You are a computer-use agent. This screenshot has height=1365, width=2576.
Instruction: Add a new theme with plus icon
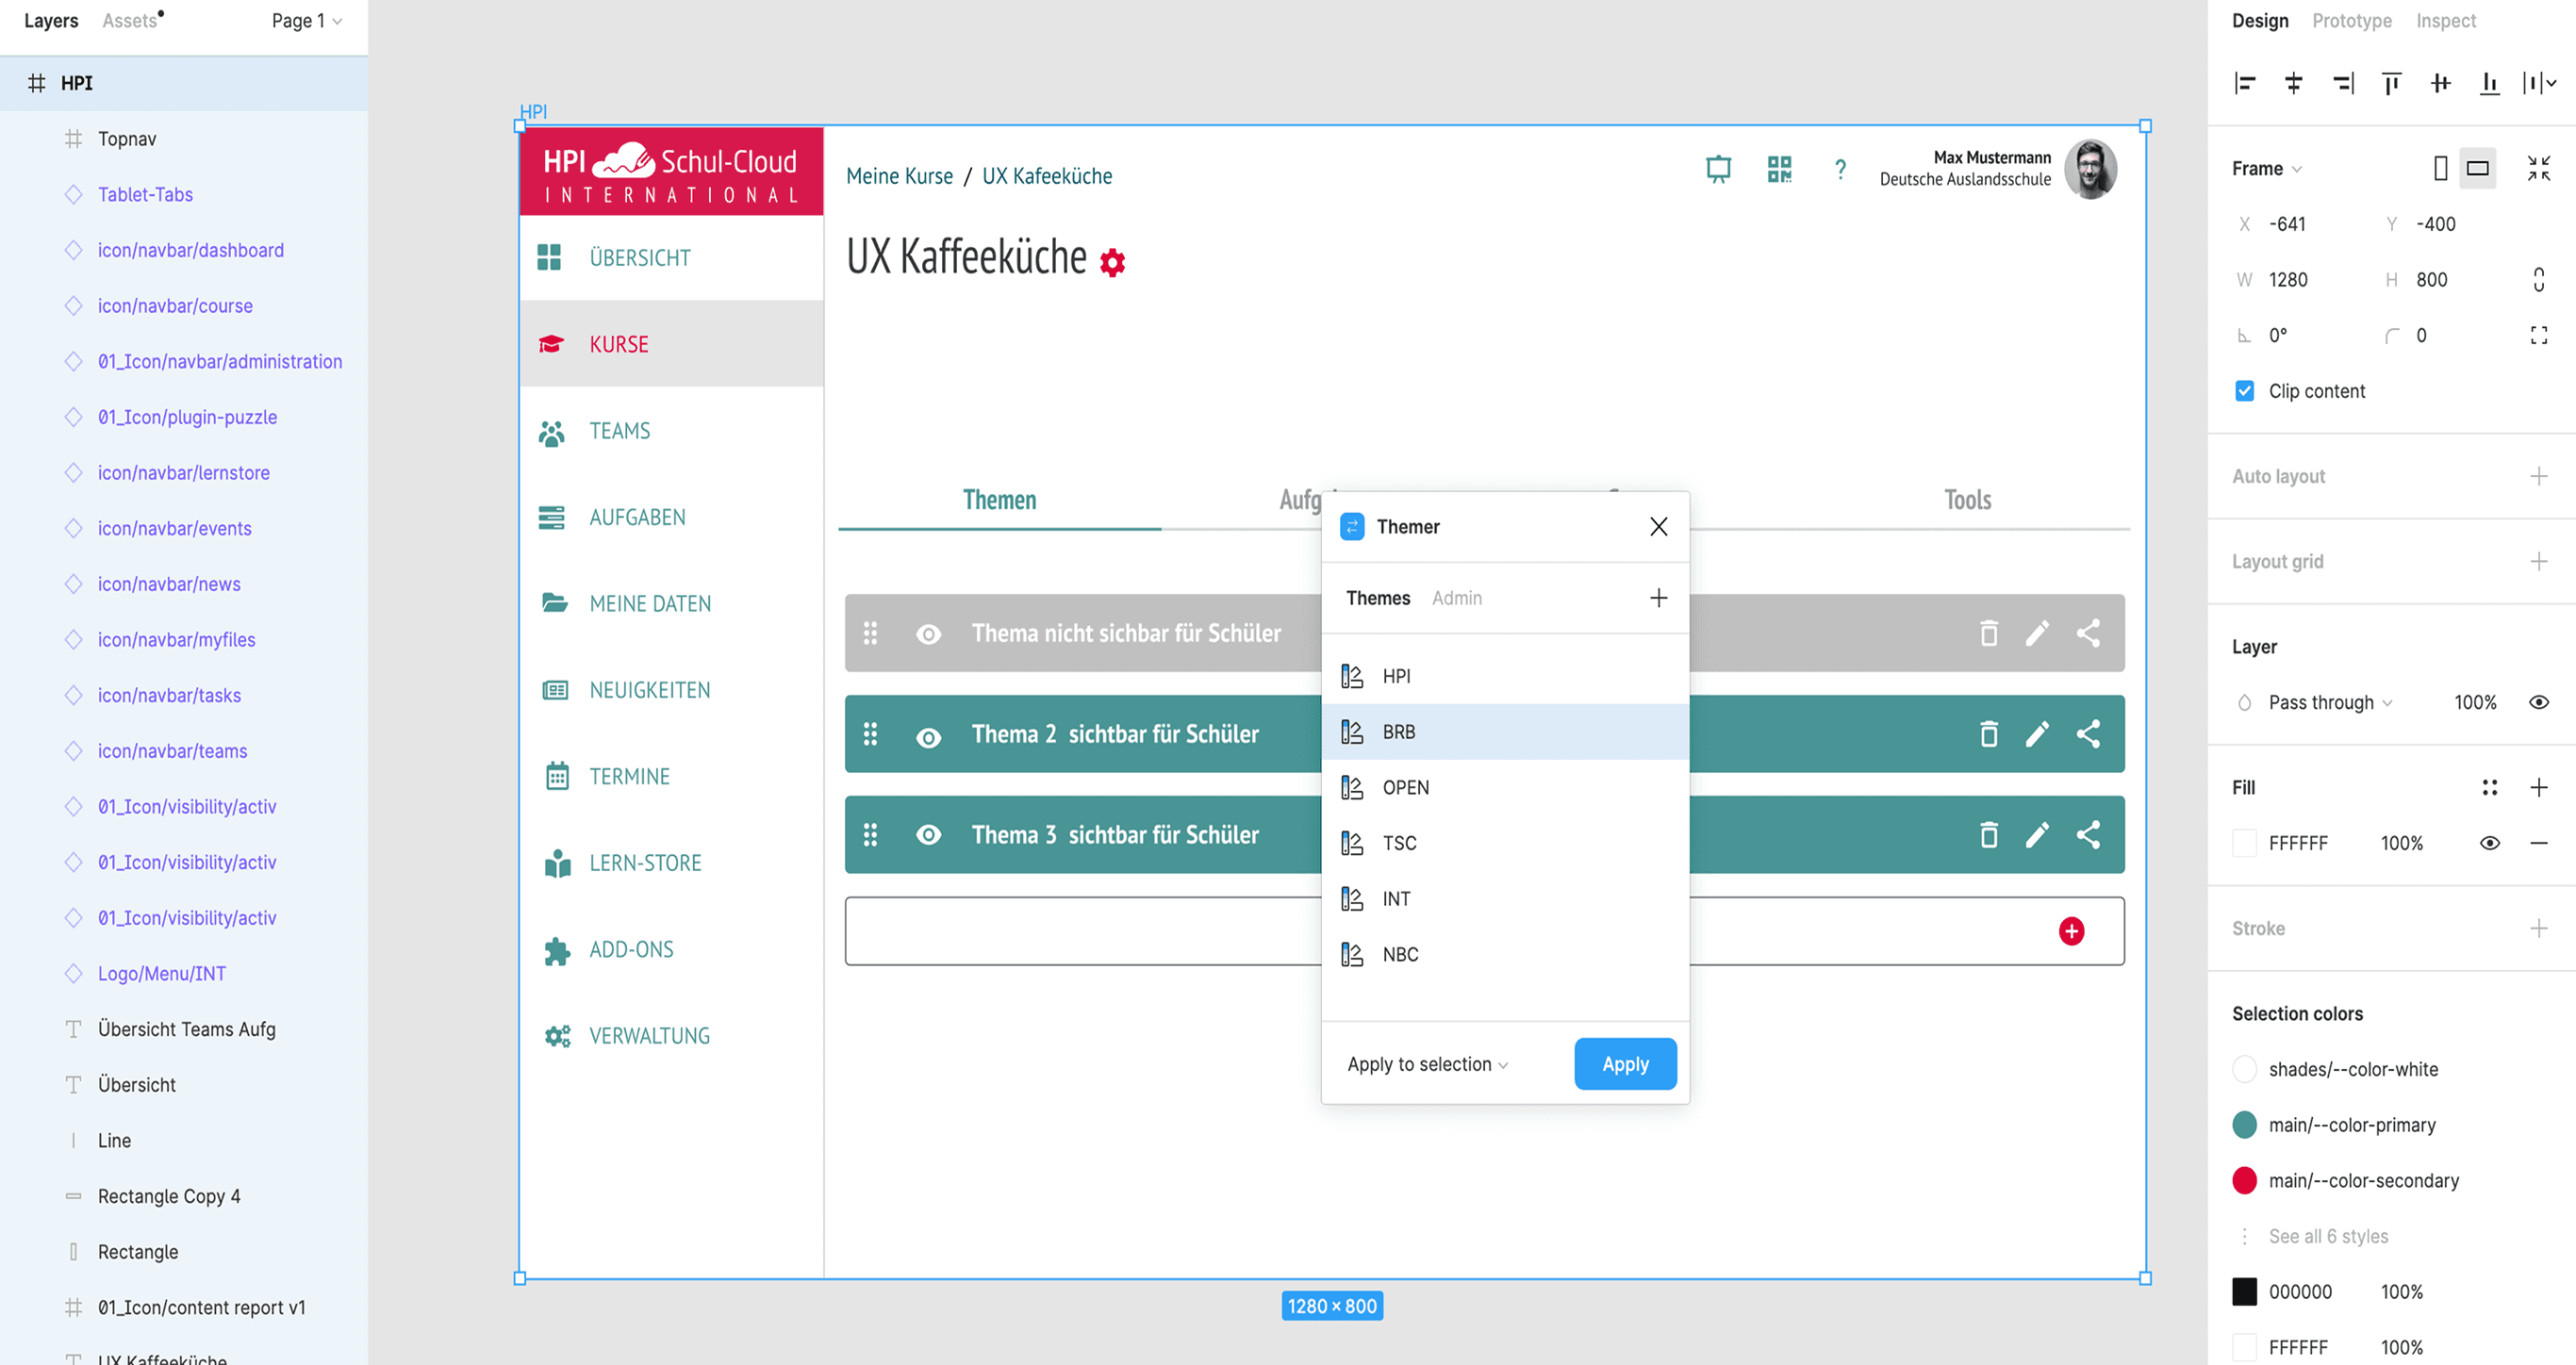pyautogui.click(x=1658, y=598)
